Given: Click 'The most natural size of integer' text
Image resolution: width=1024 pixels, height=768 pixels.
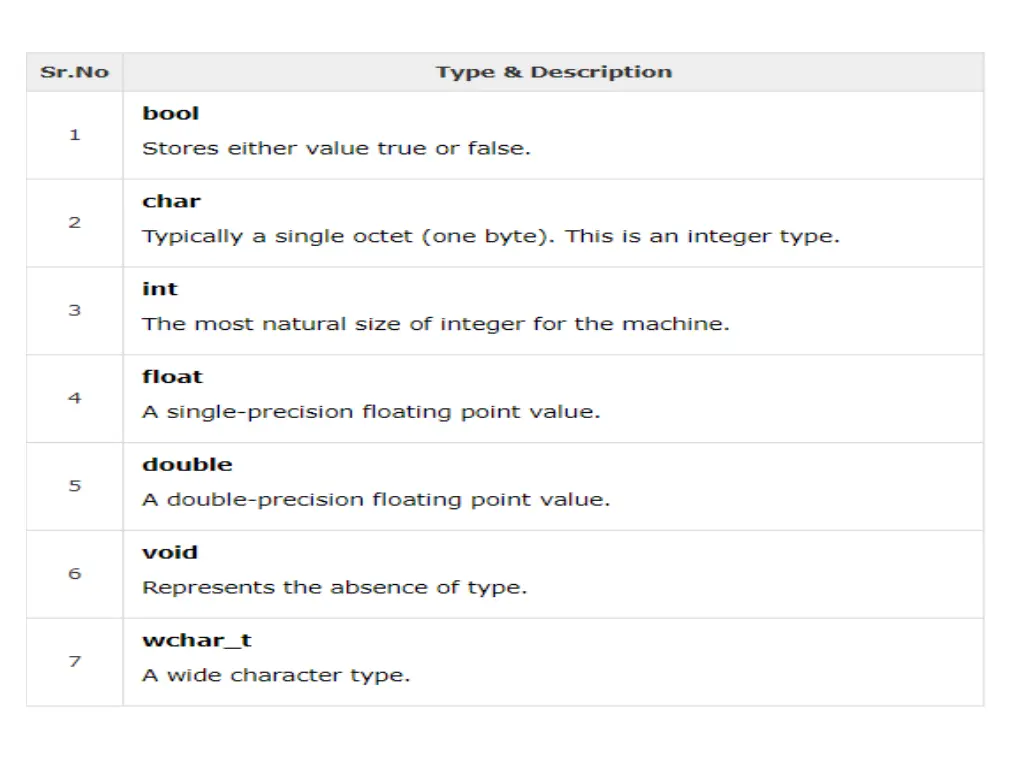Looking at the screenshot, I should (436, 324).
